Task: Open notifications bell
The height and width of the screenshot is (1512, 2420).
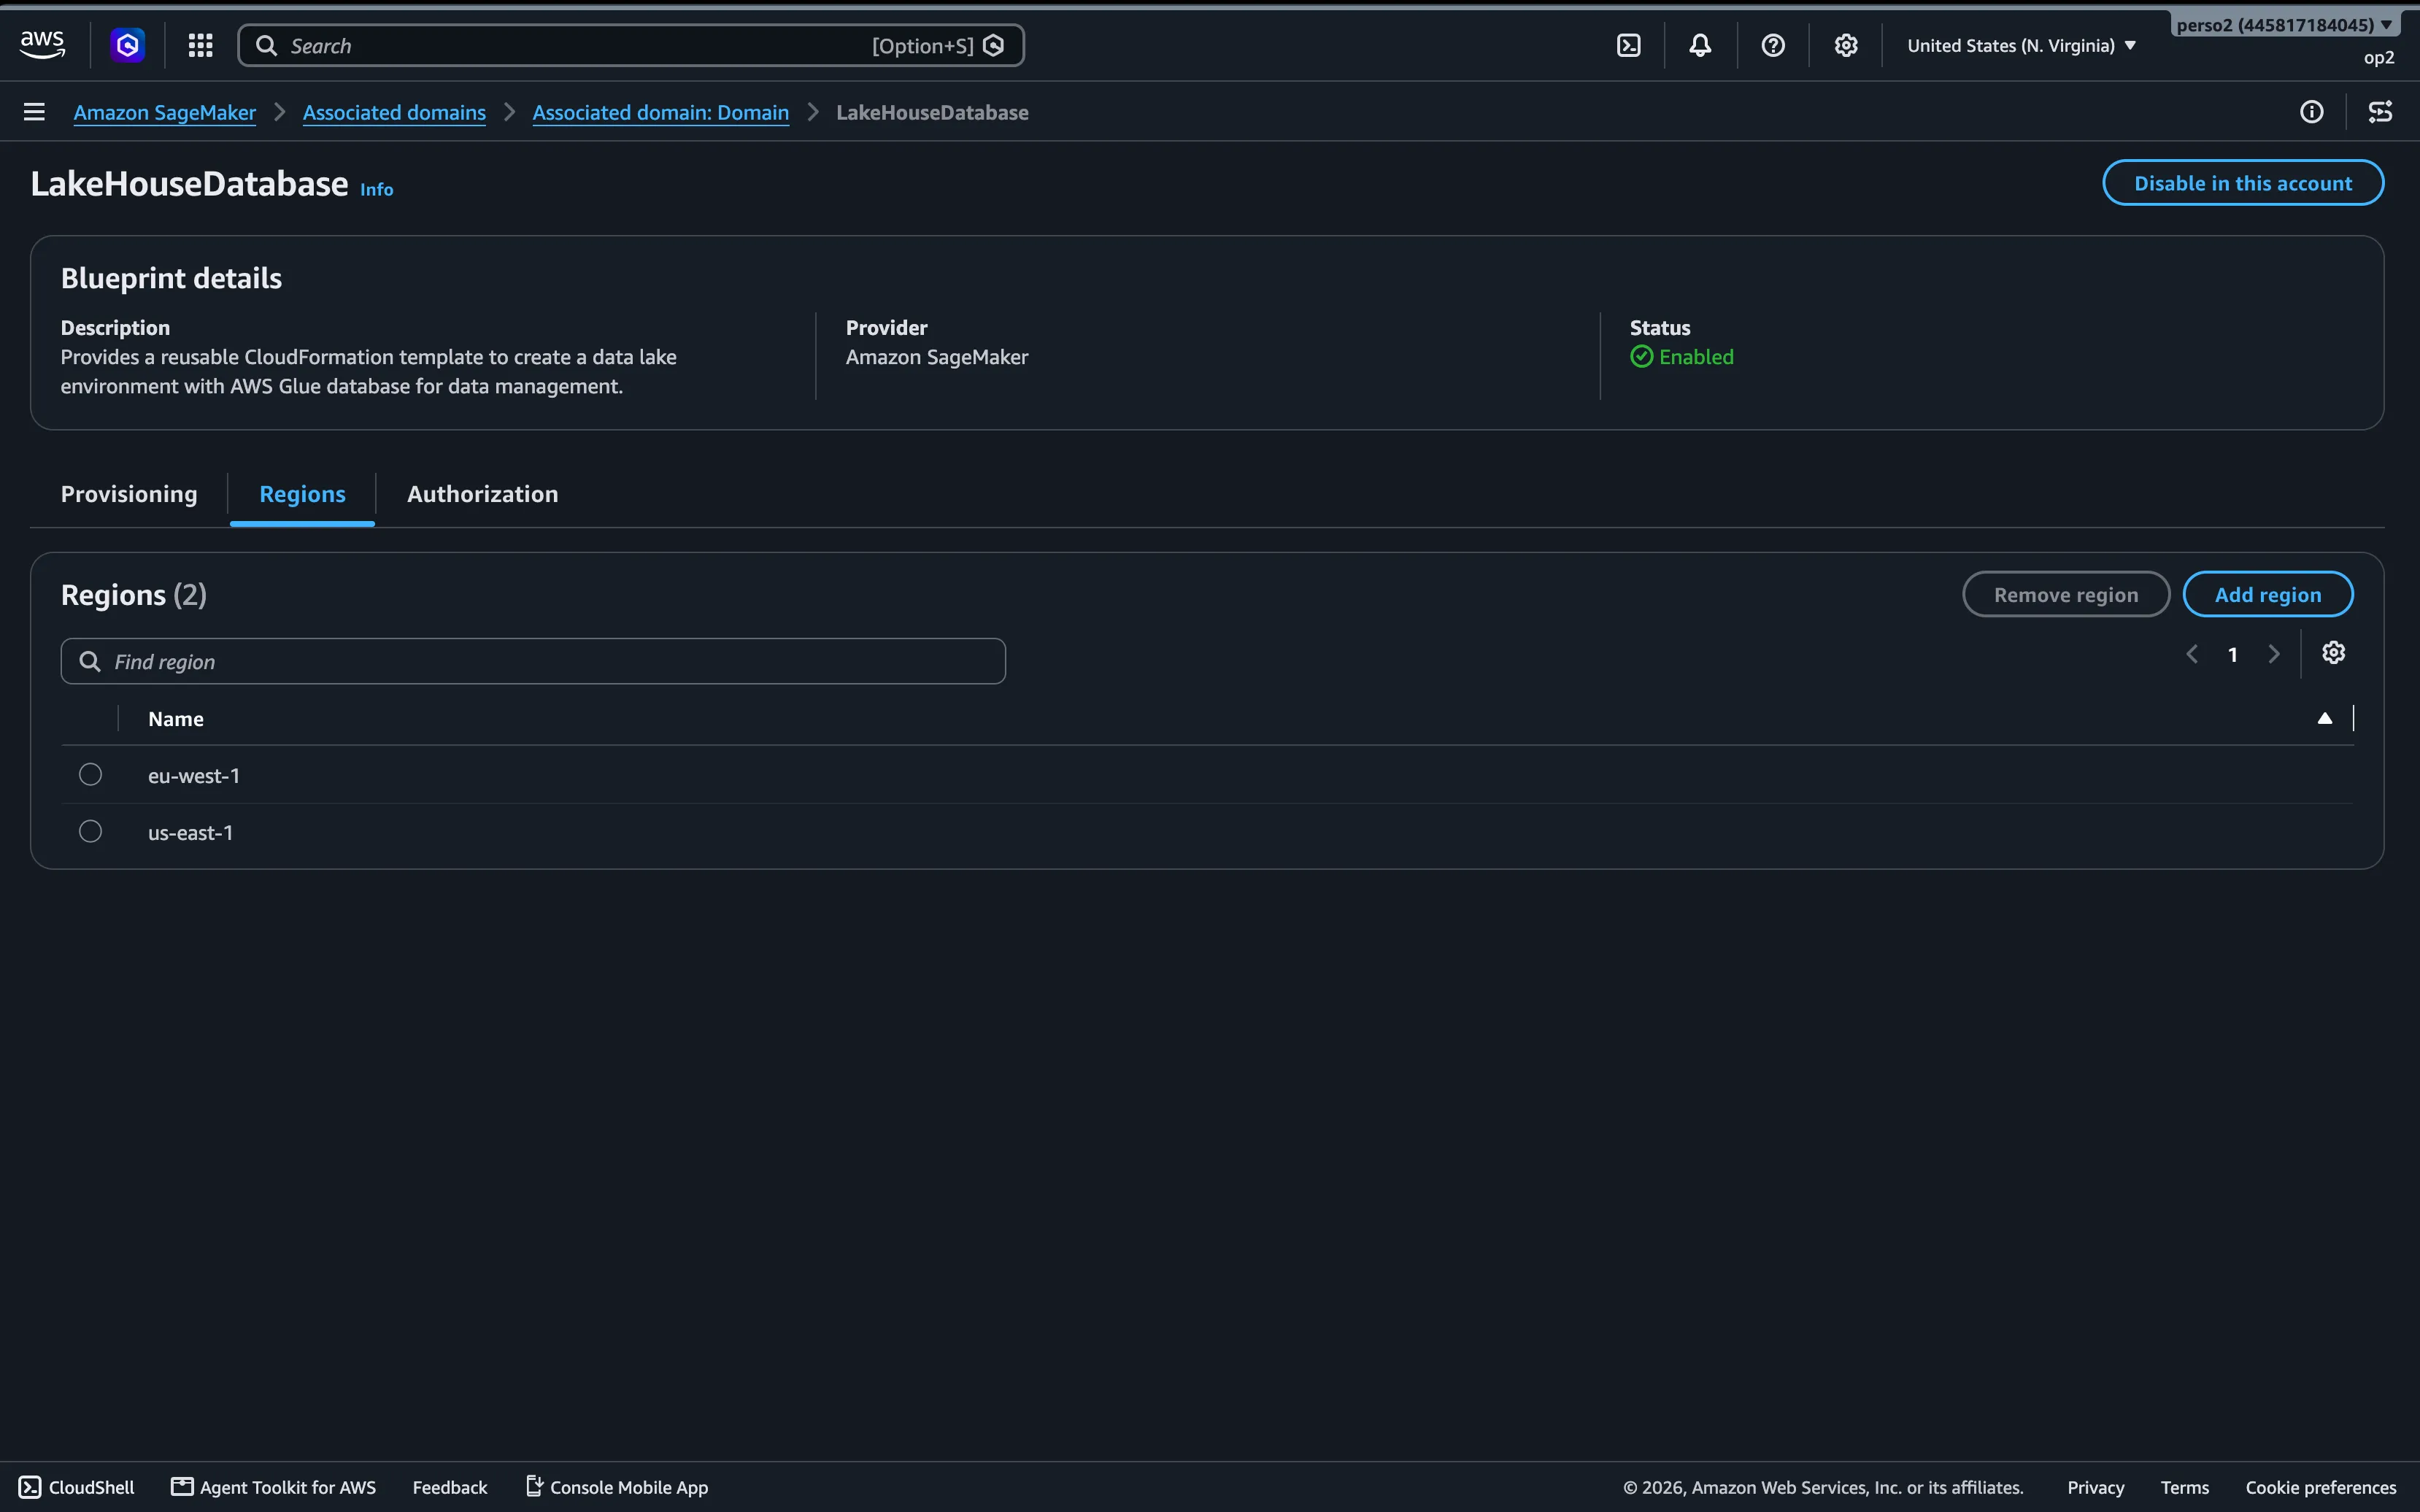Action: click(x=1700, y=45)
